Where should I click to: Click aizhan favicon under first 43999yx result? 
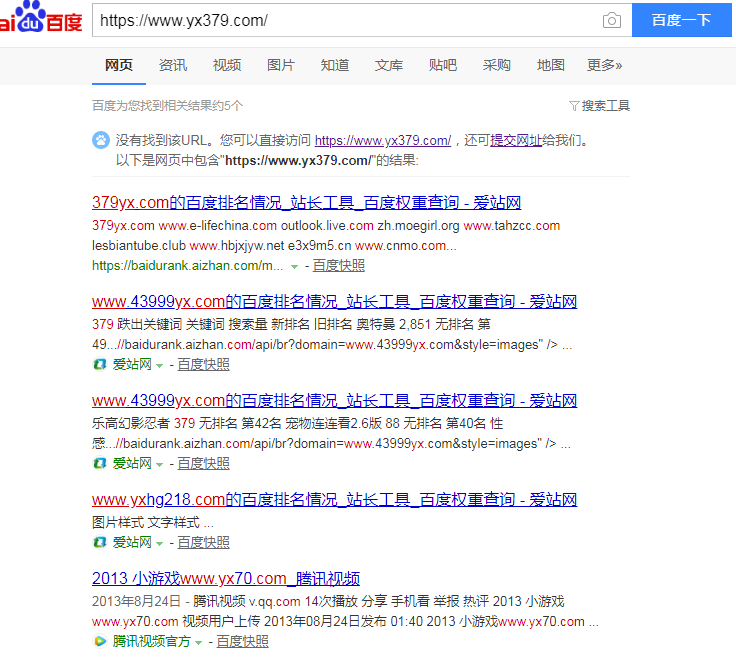coord(100,364)
